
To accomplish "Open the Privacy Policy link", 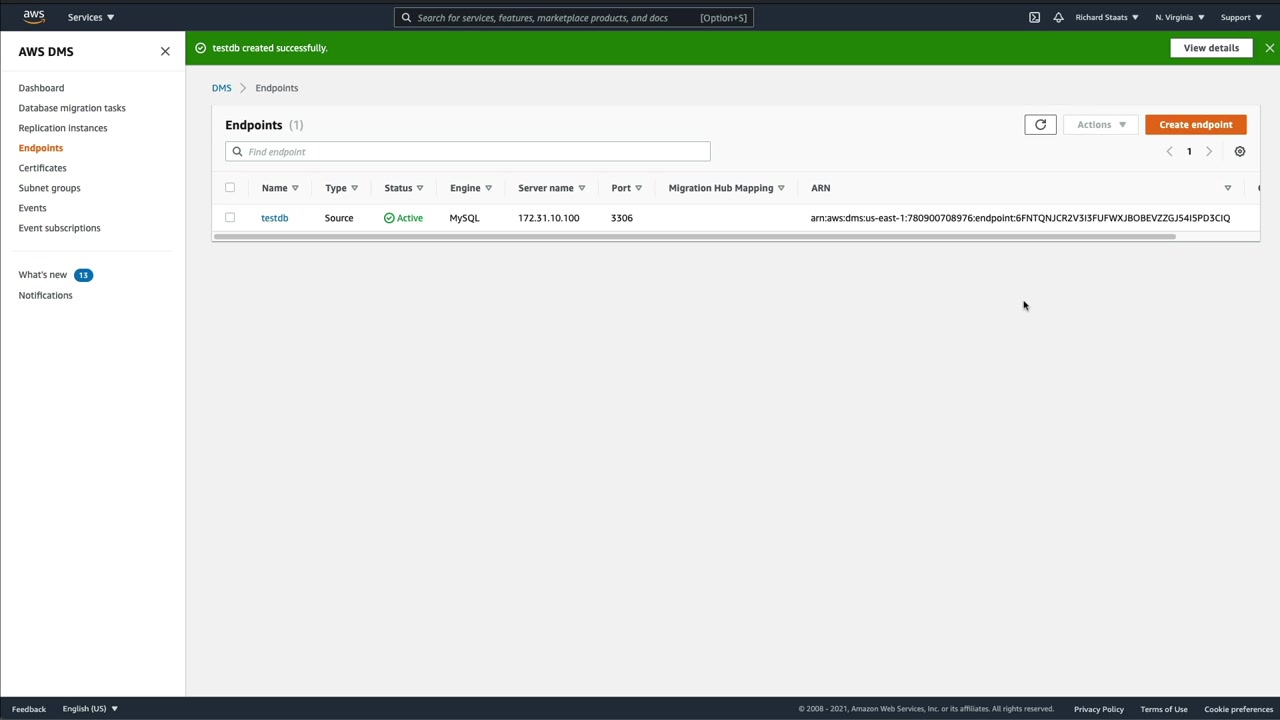I will [x=1099, y=709].
